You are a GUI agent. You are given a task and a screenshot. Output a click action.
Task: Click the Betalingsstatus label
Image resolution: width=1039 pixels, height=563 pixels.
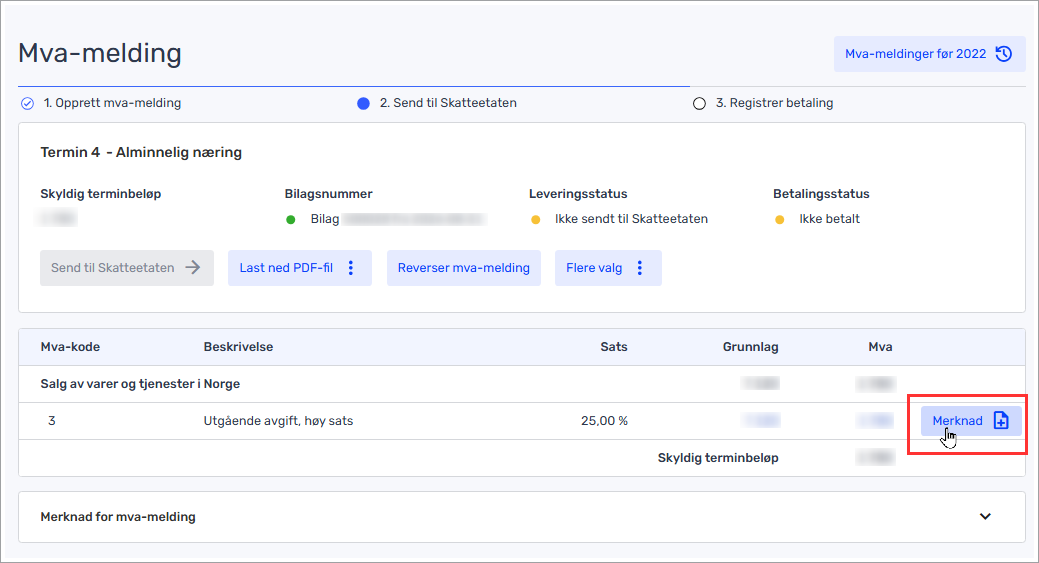click(821, 194)
